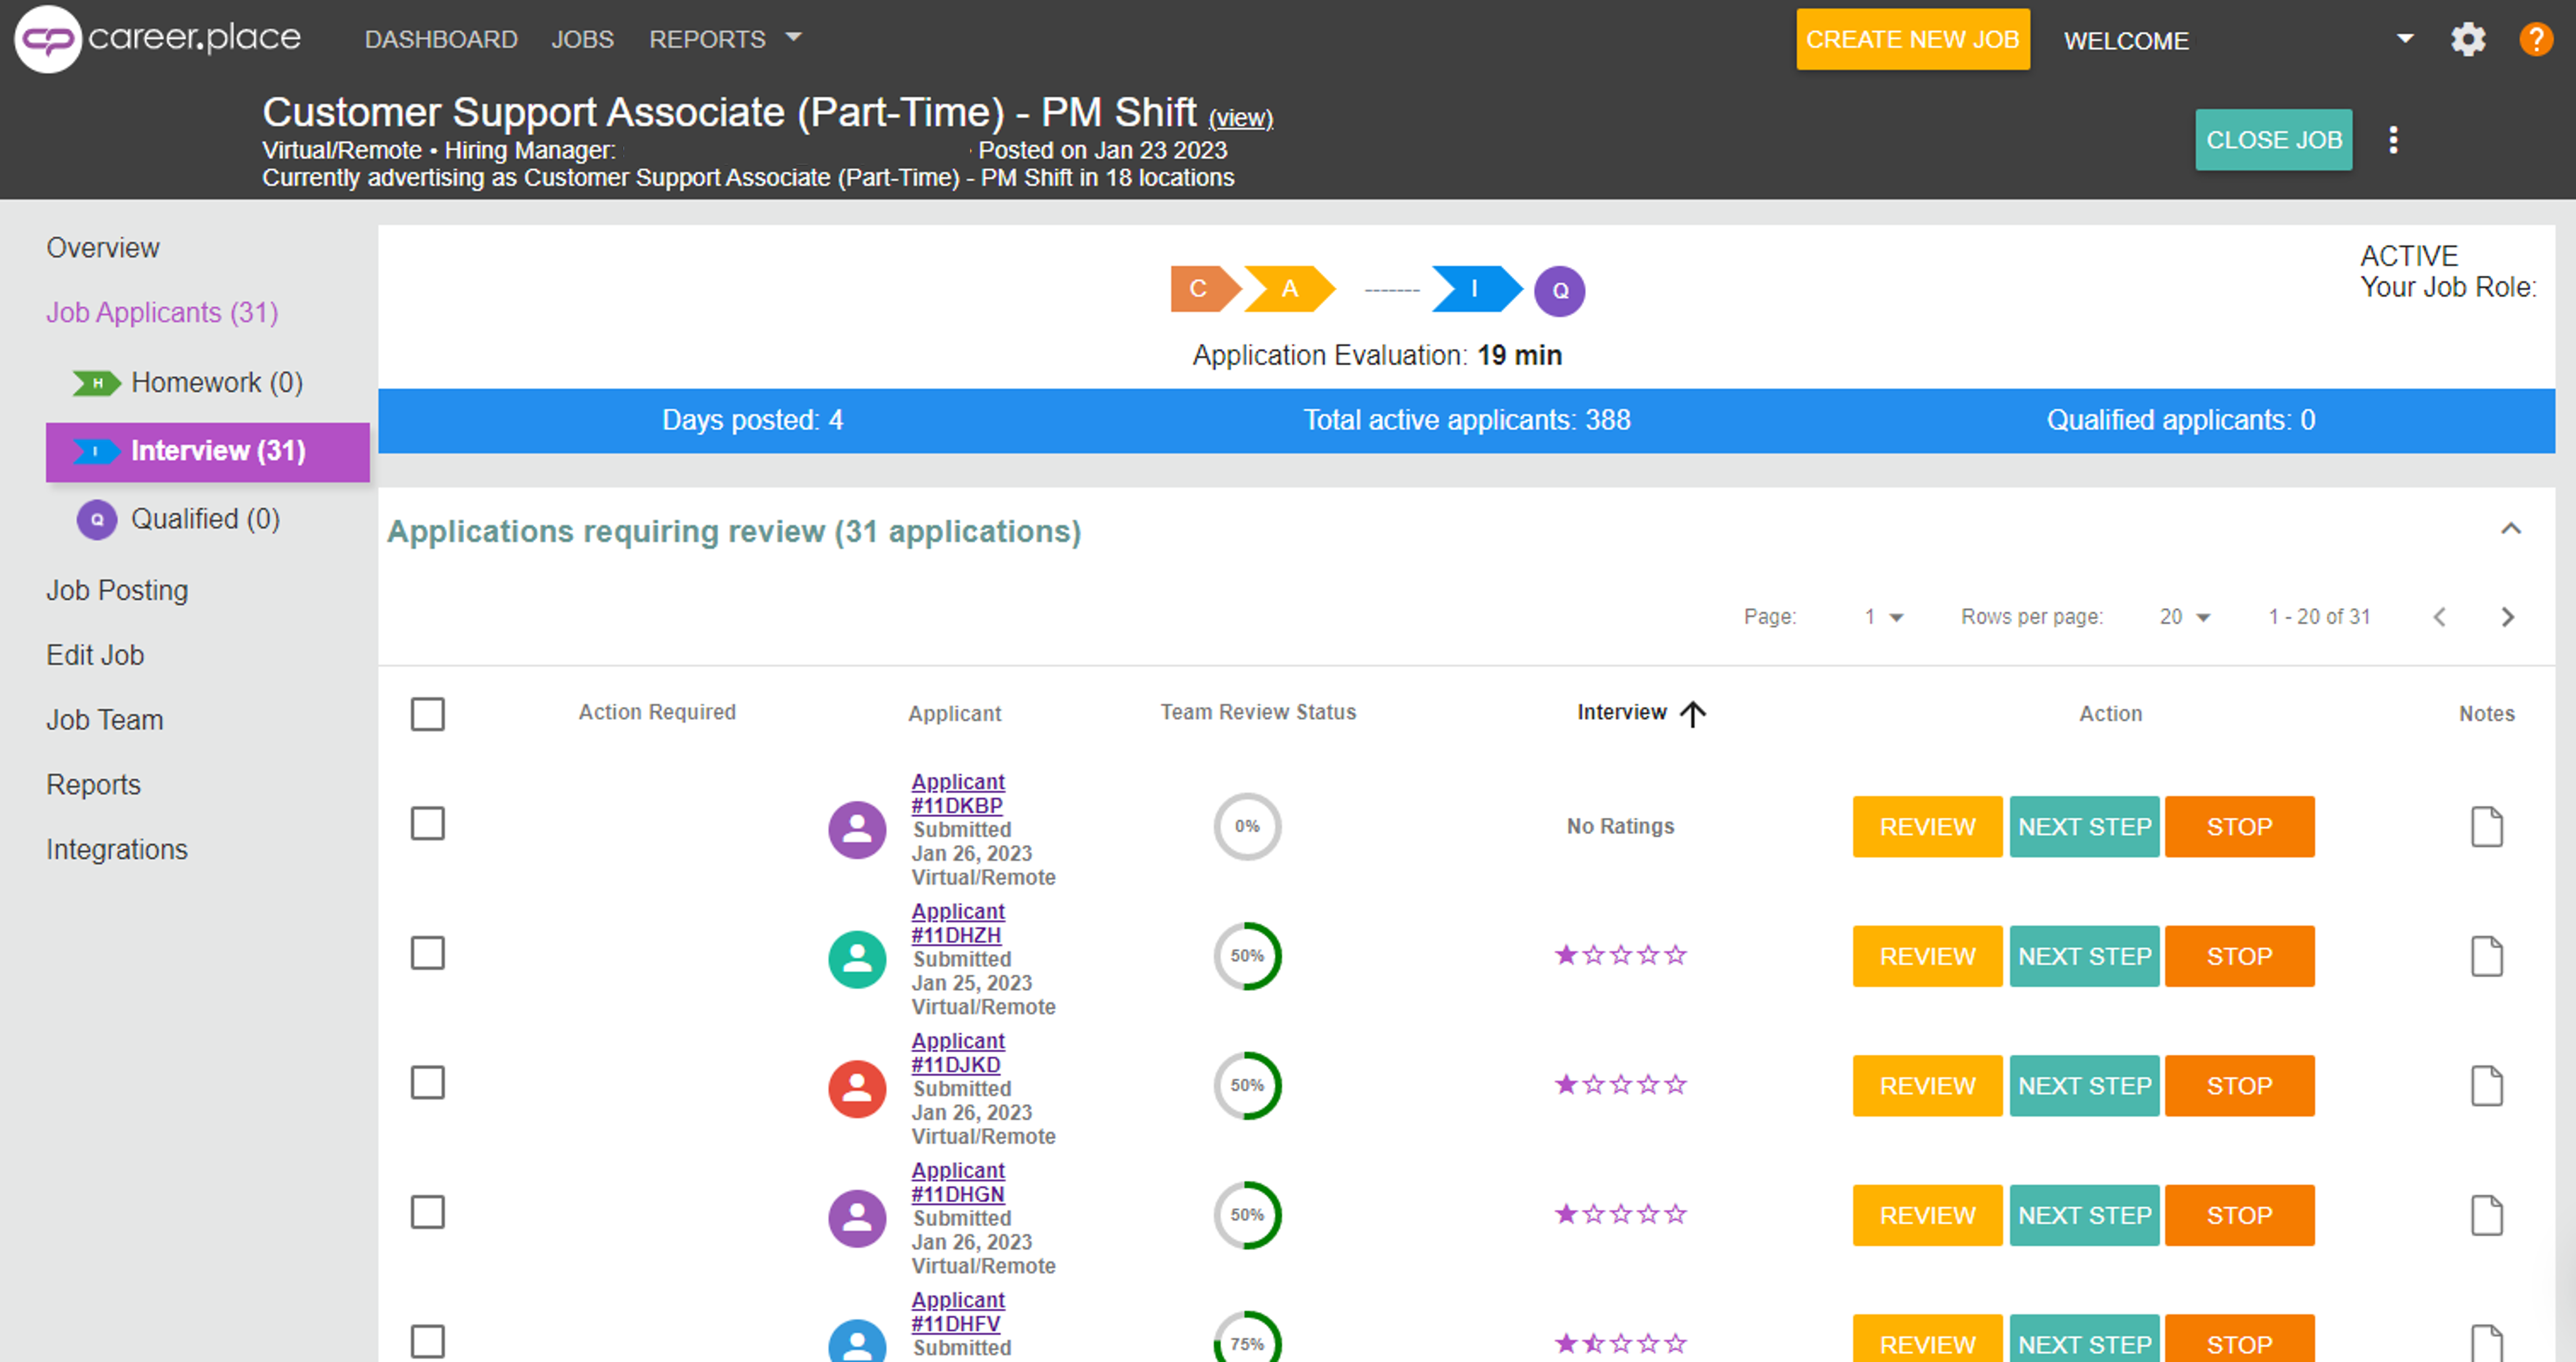Click the career.place logo icon

[x=47, y=40]
